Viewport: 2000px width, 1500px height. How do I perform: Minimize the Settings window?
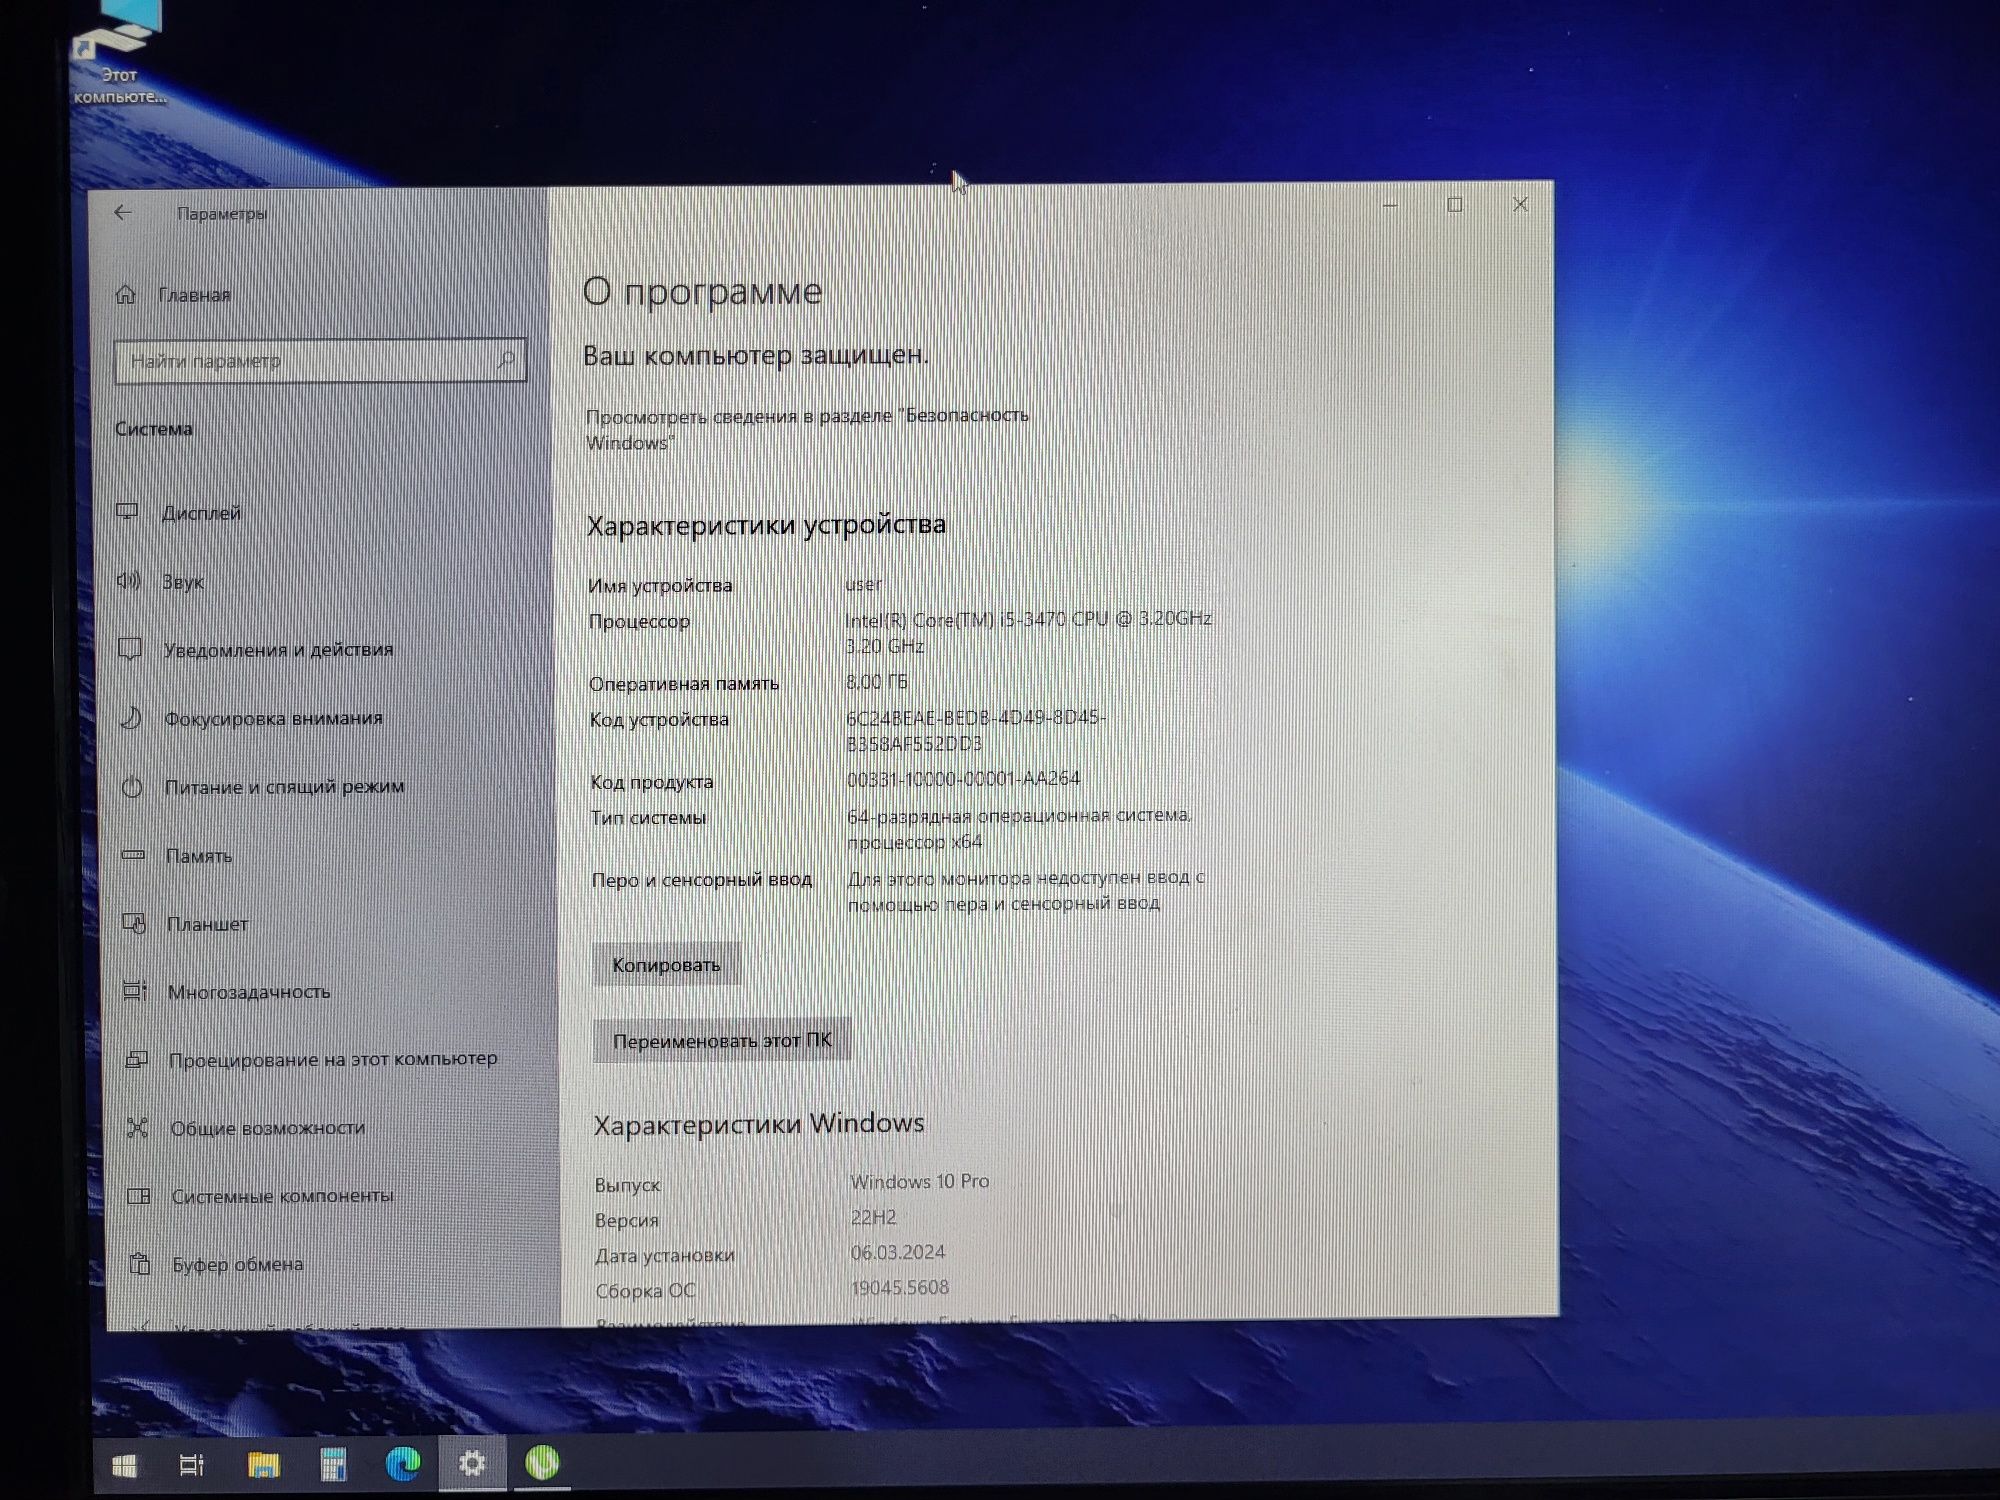pyautogui.click(x=1390, y=205)
